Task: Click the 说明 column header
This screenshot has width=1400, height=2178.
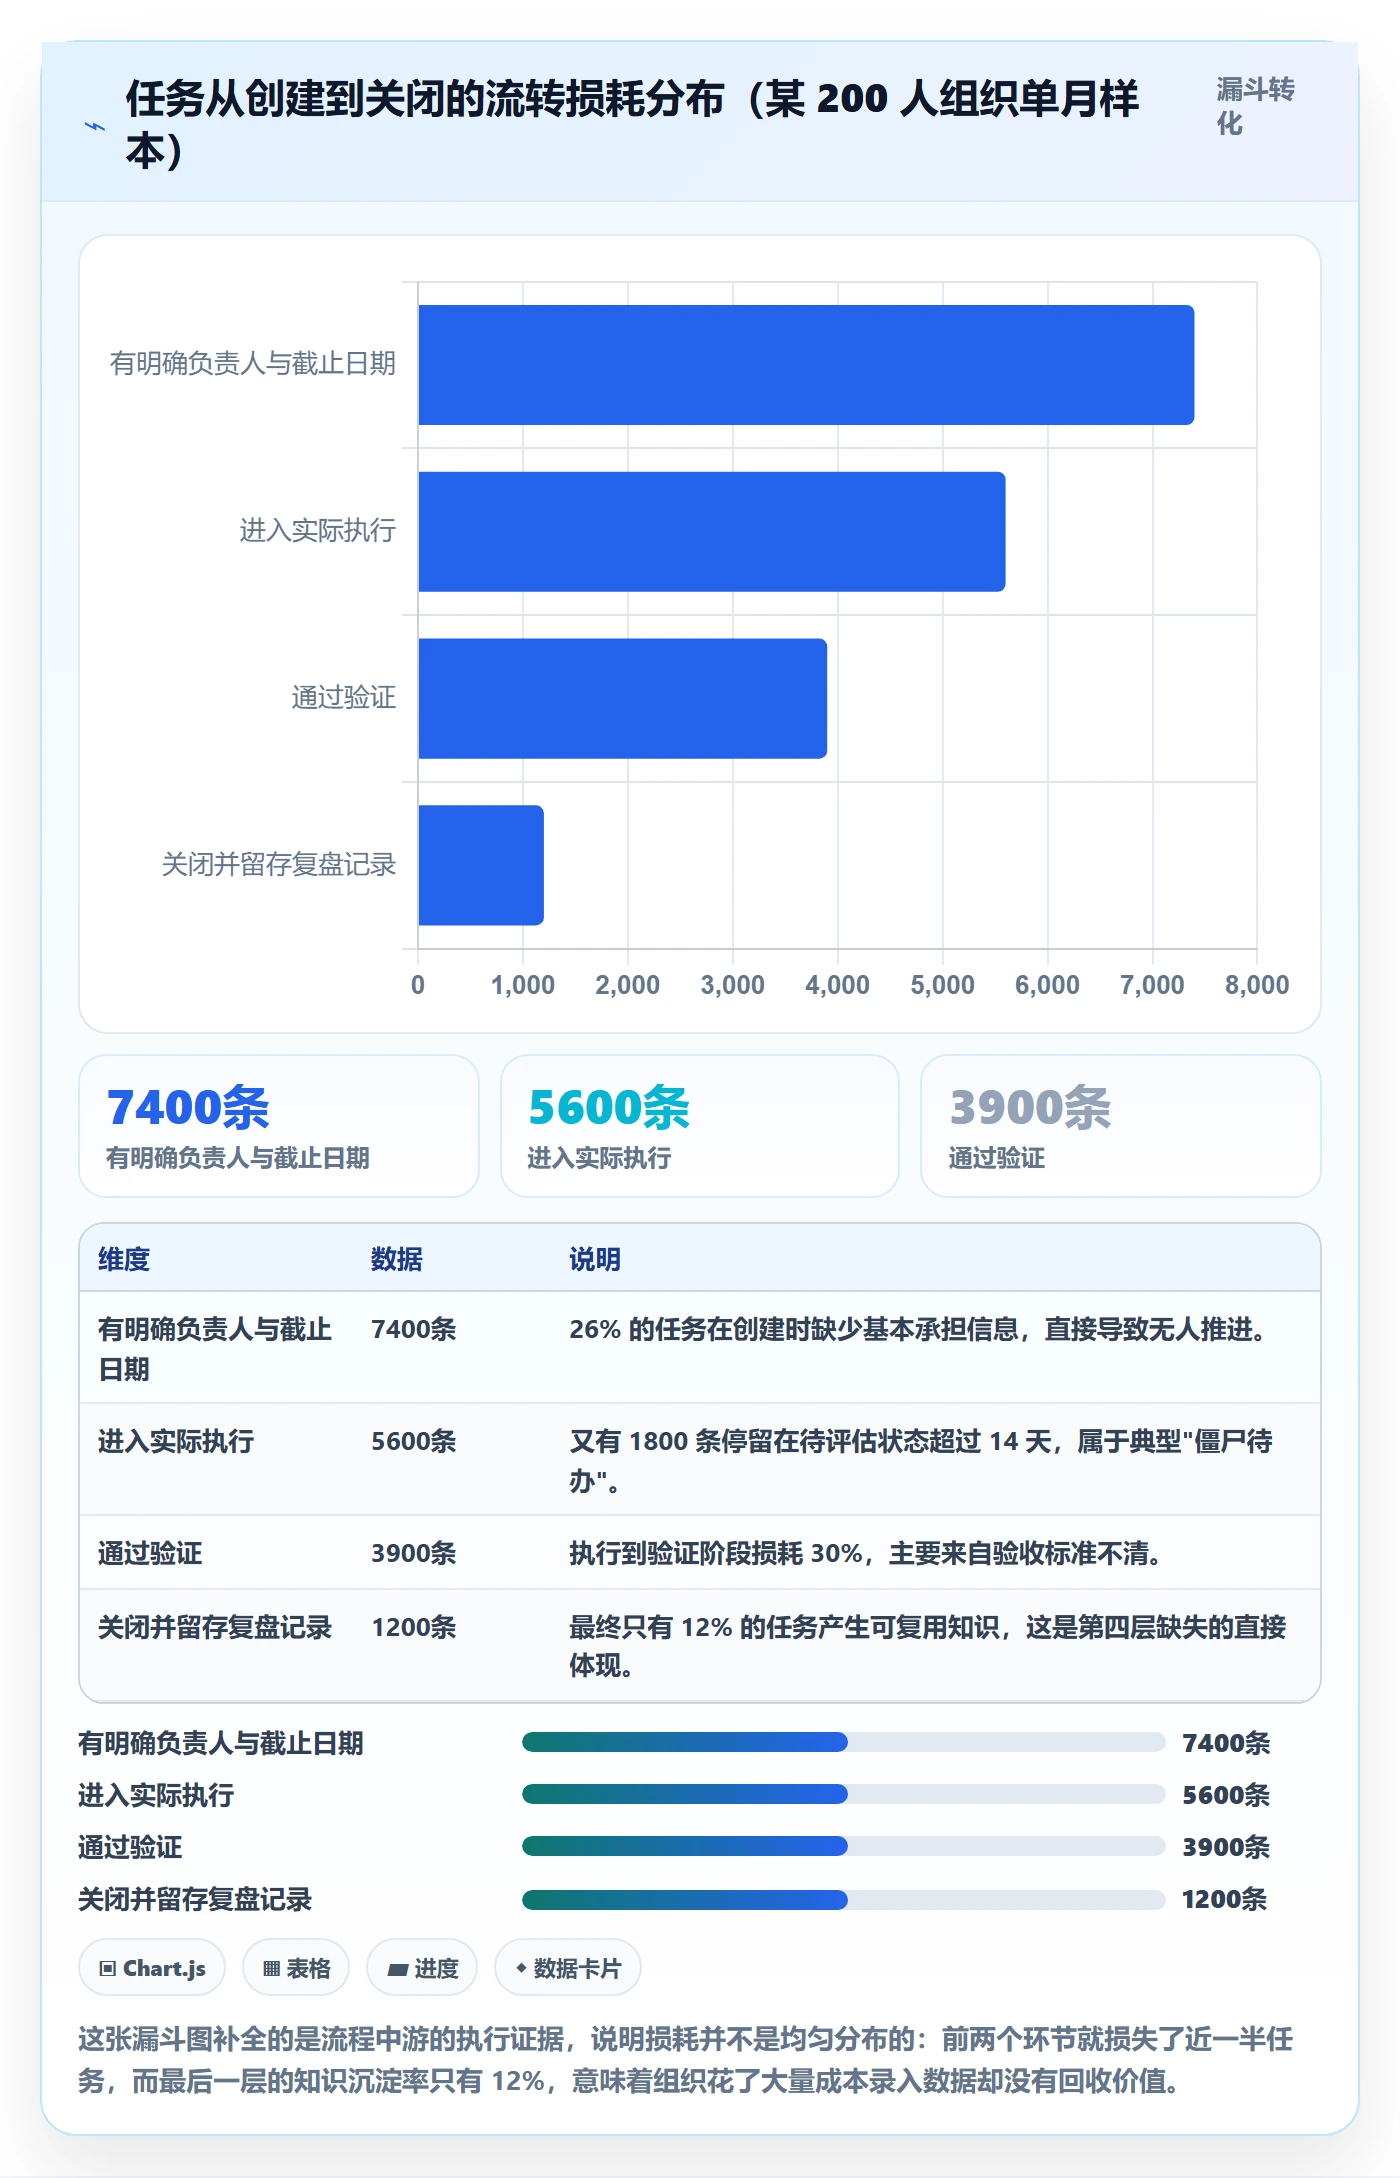Action: [x=595, y=1259]
